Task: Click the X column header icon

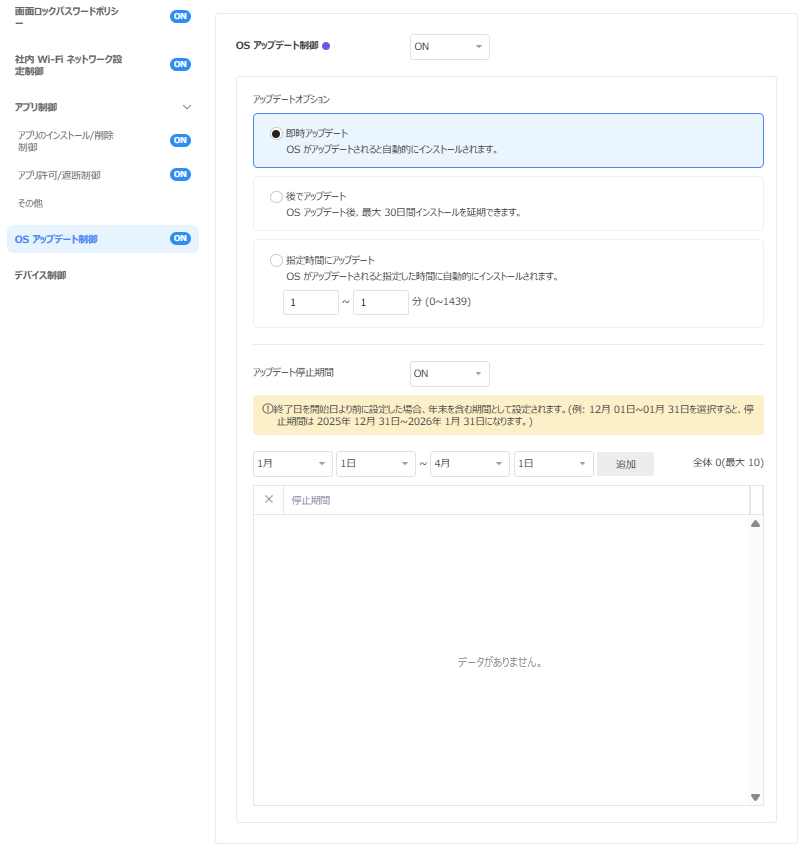Action: click(x=269, y=499)
